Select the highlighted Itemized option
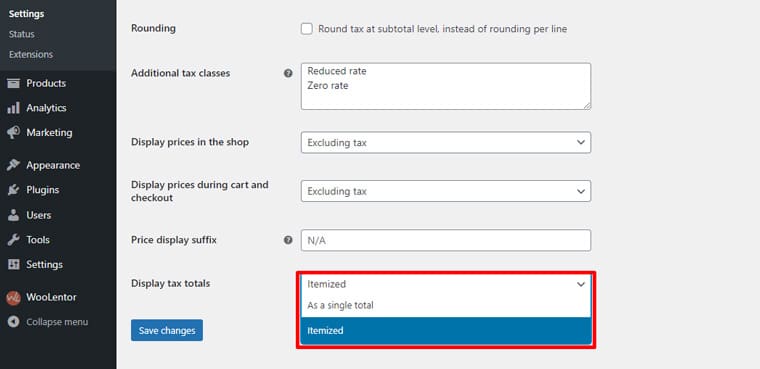Image resolution: width=760 pixels, height=369 pixels. tap(446, 331)
